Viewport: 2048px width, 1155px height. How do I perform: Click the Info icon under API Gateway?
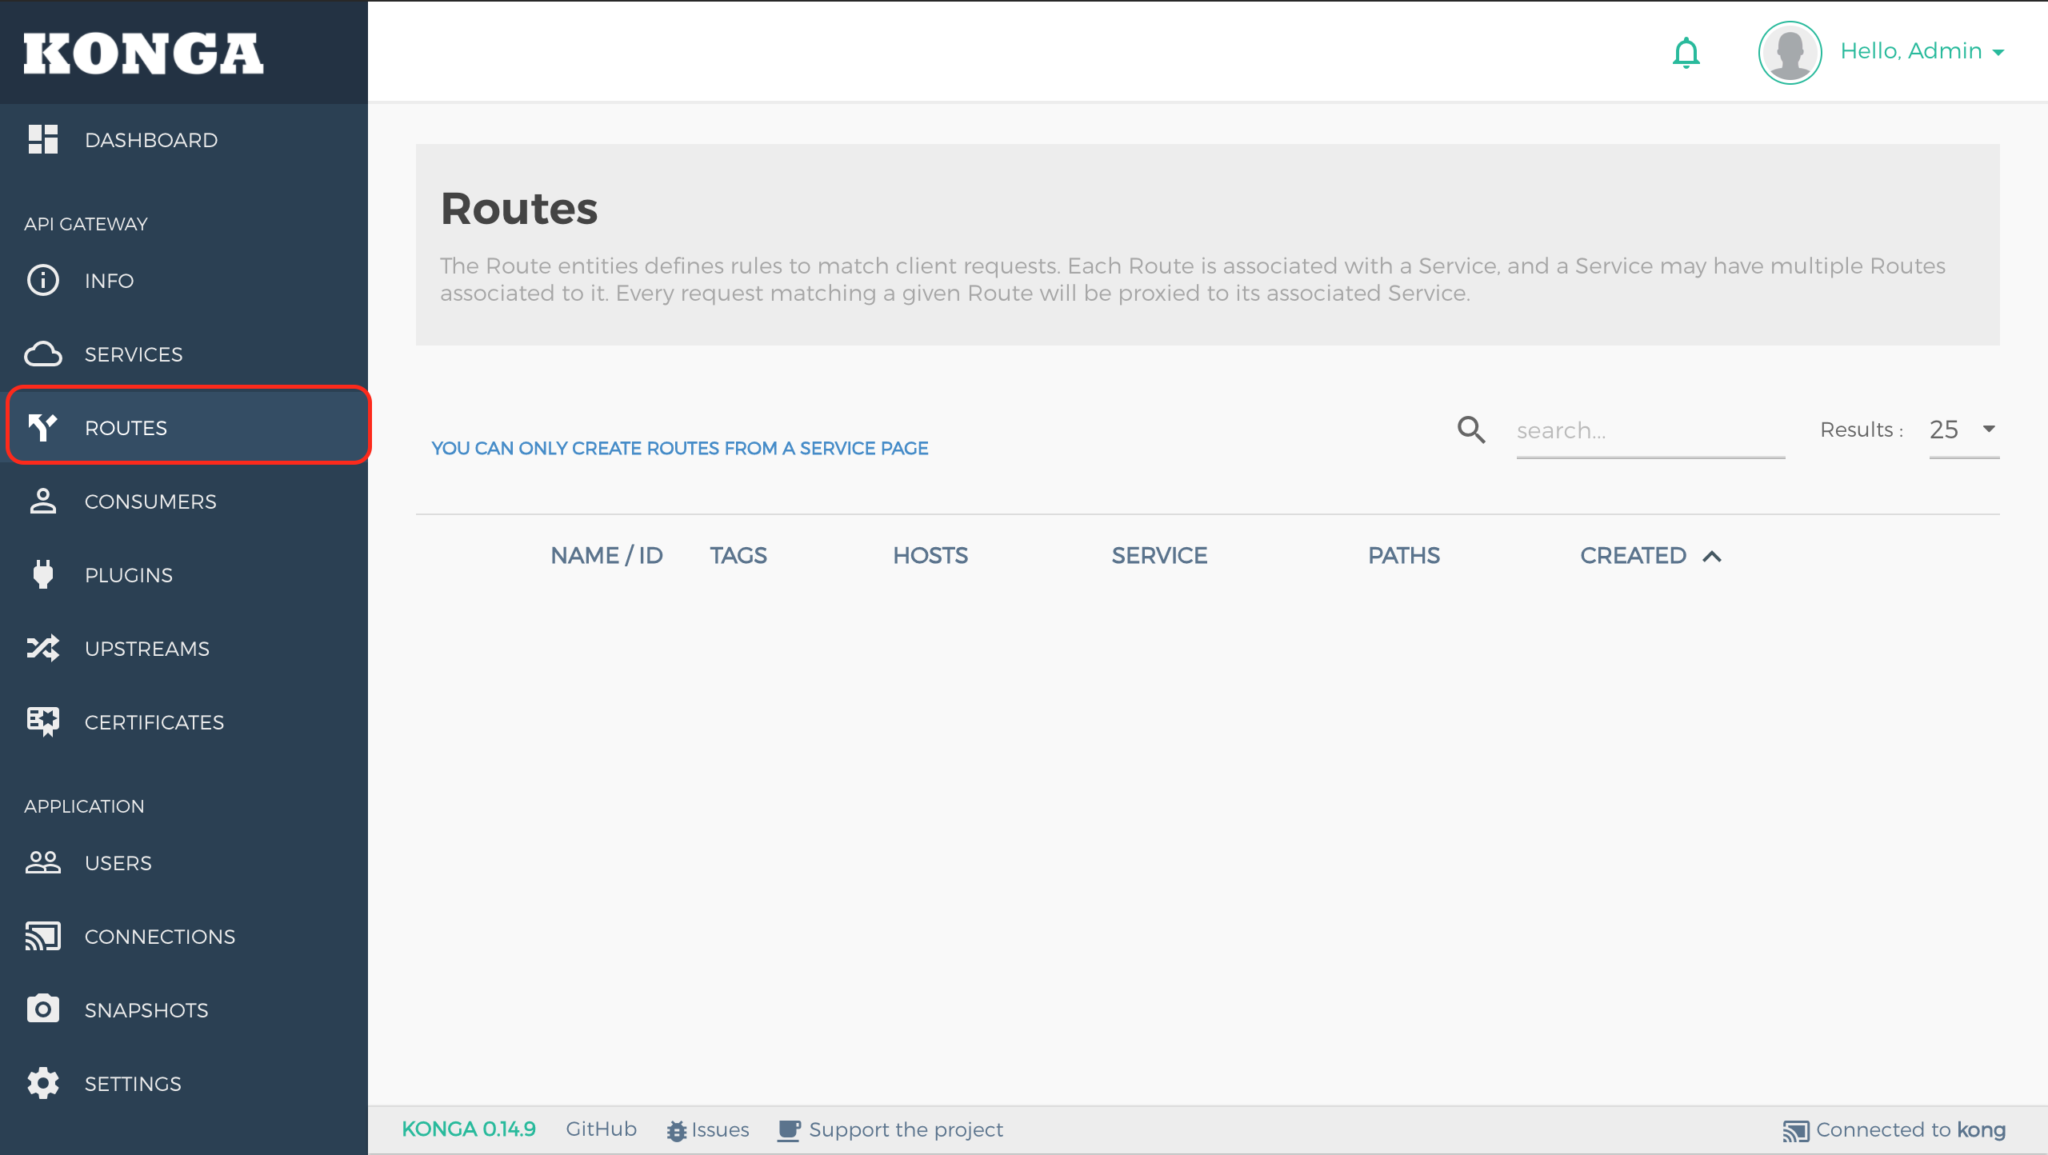[42, 280]
